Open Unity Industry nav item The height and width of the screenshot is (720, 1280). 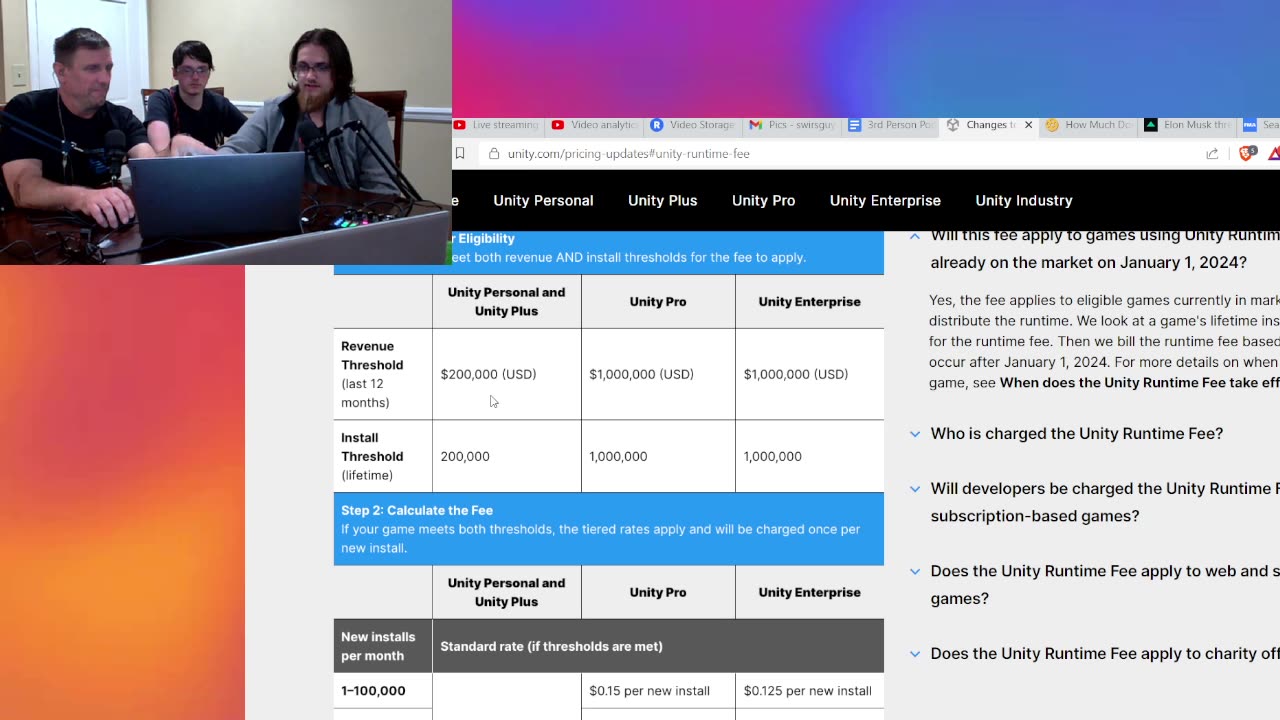click(x=1024, y=200)
